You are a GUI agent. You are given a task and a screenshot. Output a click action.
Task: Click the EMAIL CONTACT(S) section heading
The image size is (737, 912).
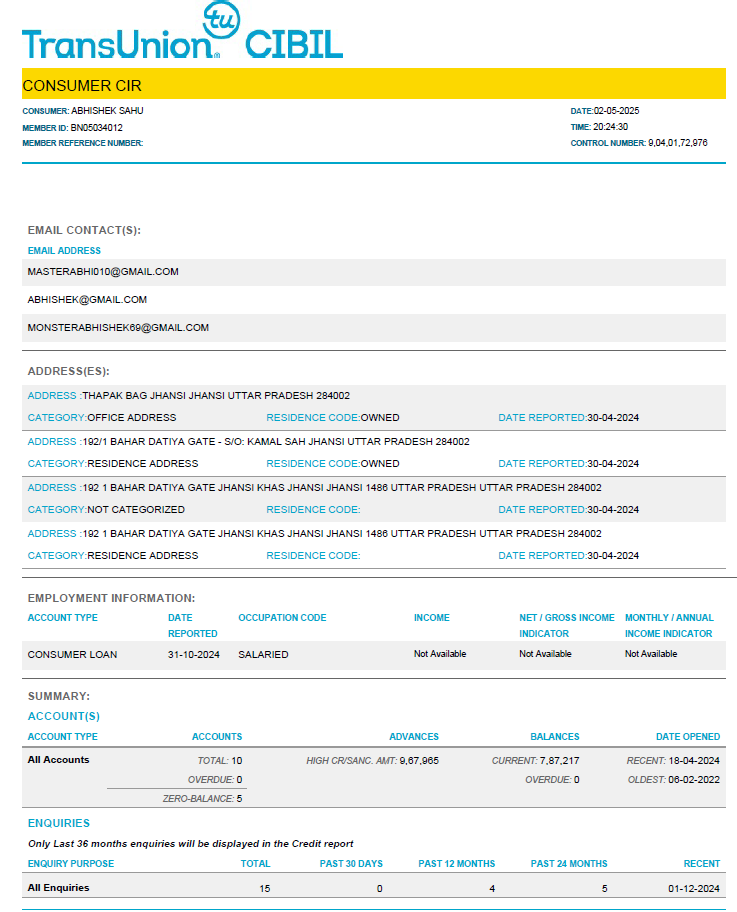[84, 230]
